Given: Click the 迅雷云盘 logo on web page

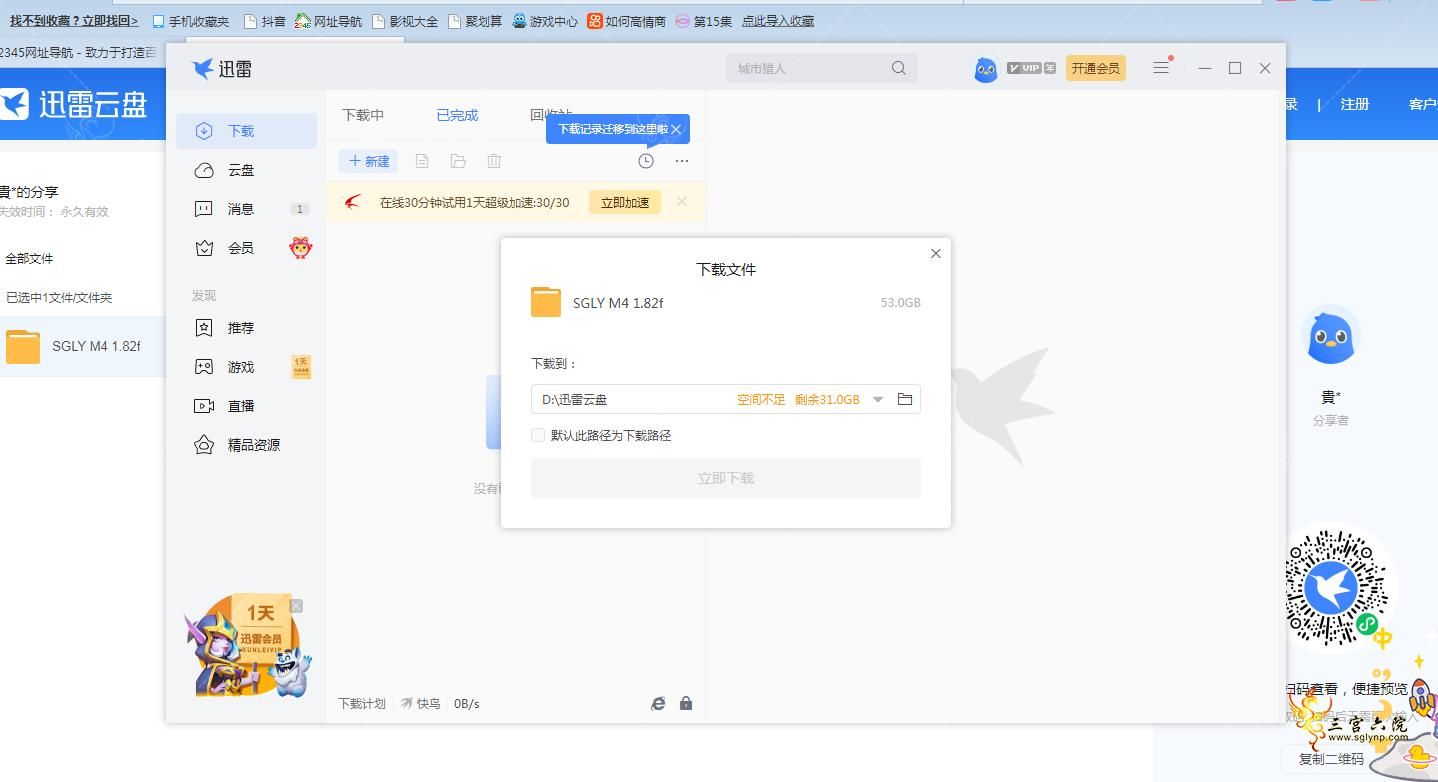Looking at the screenshot, I should 74,104.
